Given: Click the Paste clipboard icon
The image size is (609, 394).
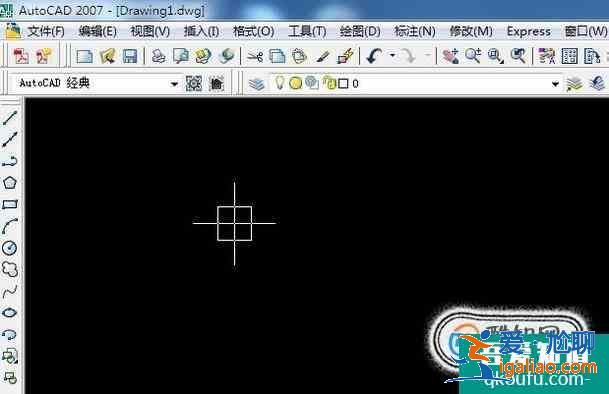Looking at the screenshot, I should pyautogui.click(x=299, y=57).
